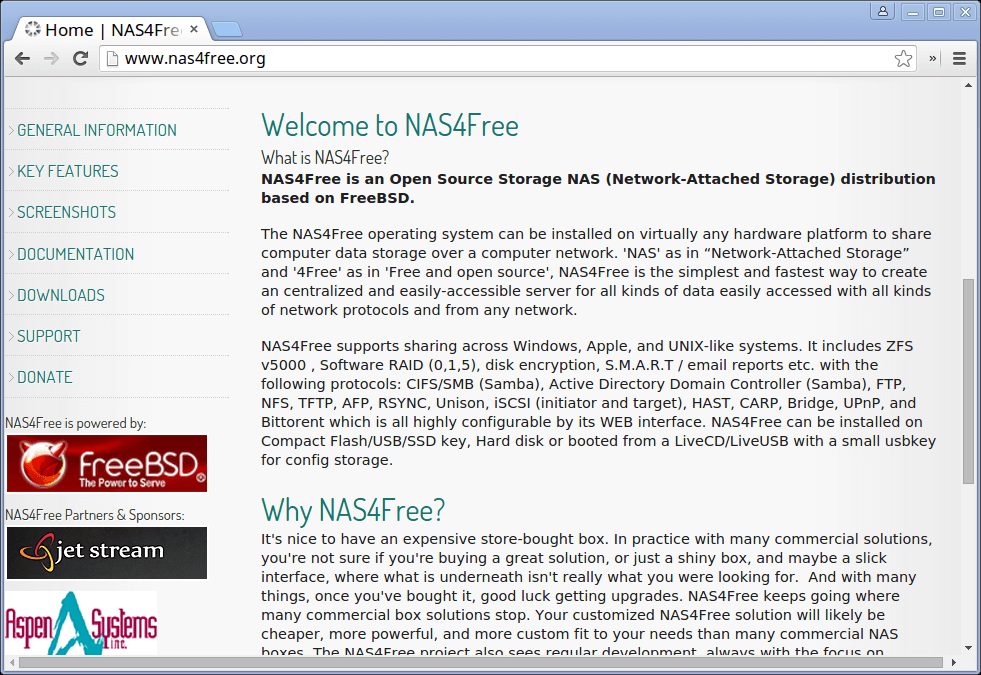981x675 pixels.
Task: Click the What is NAS4Free? subheading
Action: [325, 157]
